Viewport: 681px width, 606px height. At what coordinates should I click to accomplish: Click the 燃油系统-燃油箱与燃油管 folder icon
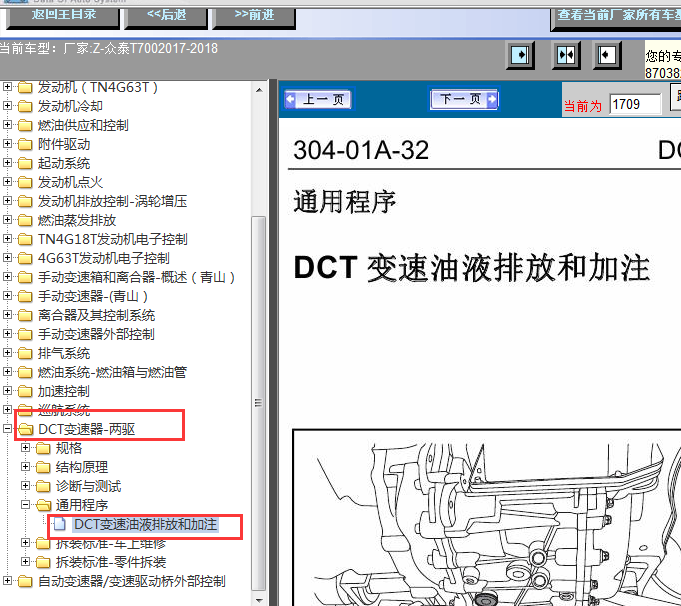(25, 372)
